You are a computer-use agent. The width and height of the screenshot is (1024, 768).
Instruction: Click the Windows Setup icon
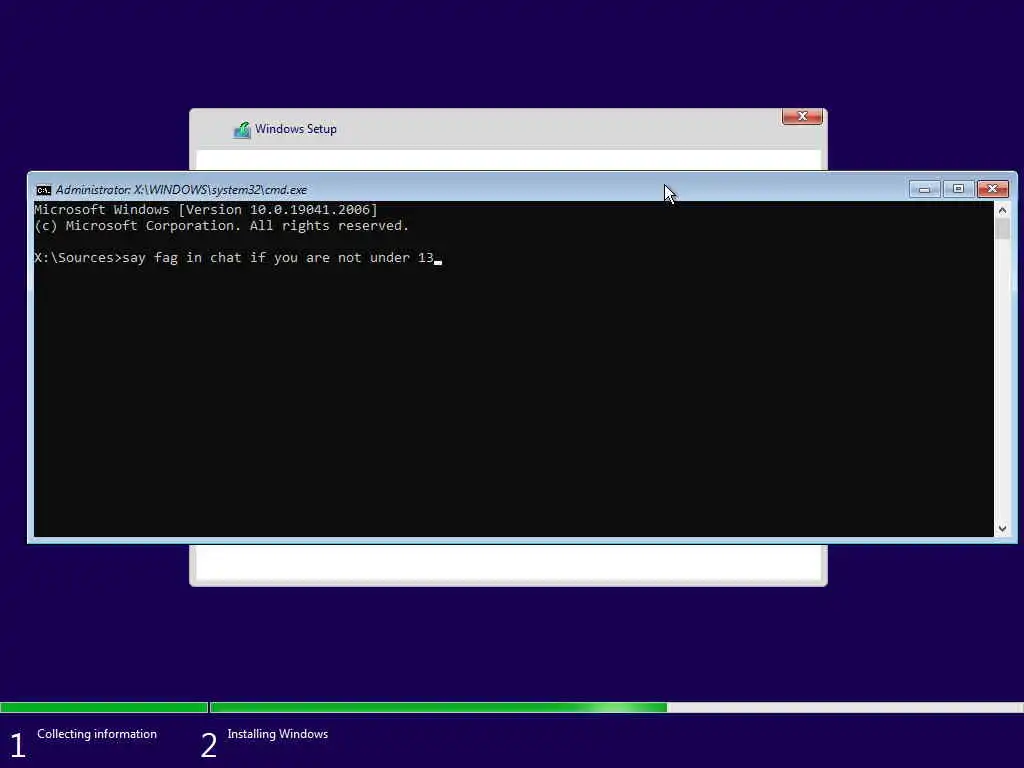point(242,130)
